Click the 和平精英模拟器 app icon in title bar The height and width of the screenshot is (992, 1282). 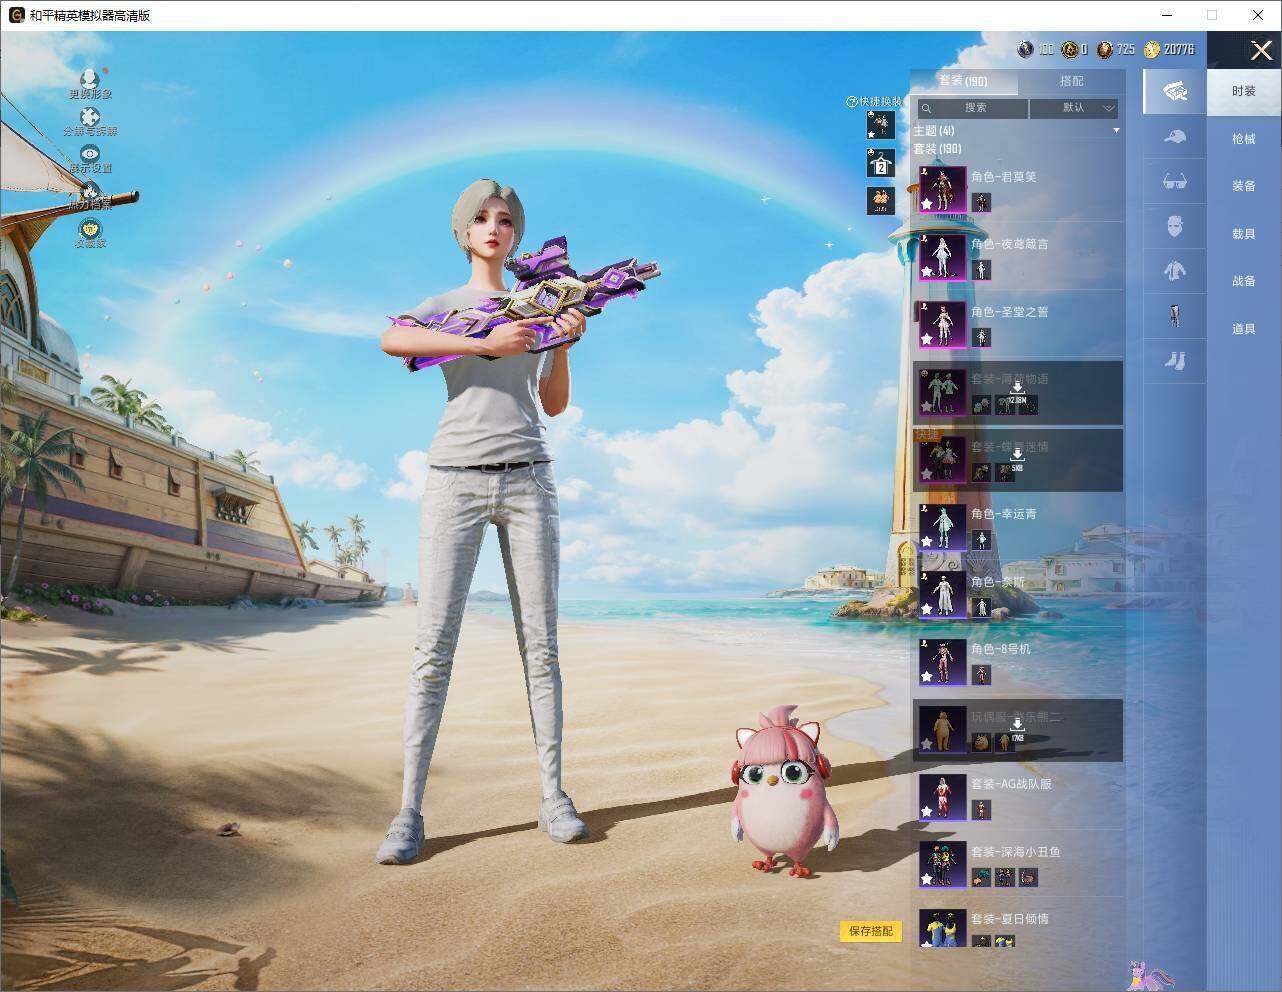click(x=16, y=15)
